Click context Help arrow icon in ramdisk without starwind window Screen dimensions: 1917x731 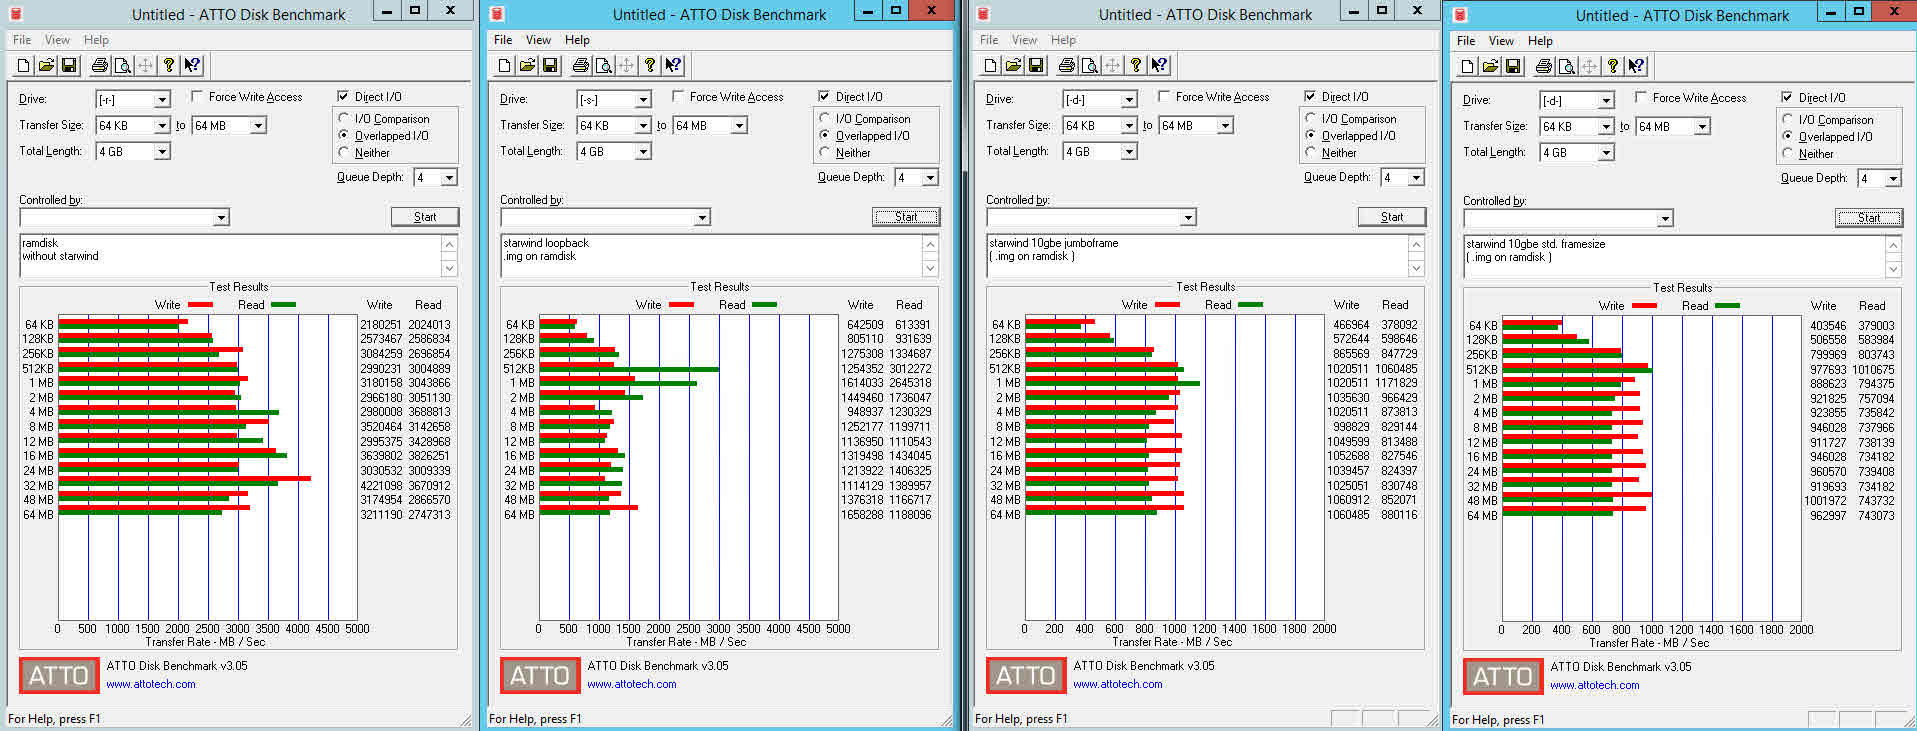[x=192, y=65]
